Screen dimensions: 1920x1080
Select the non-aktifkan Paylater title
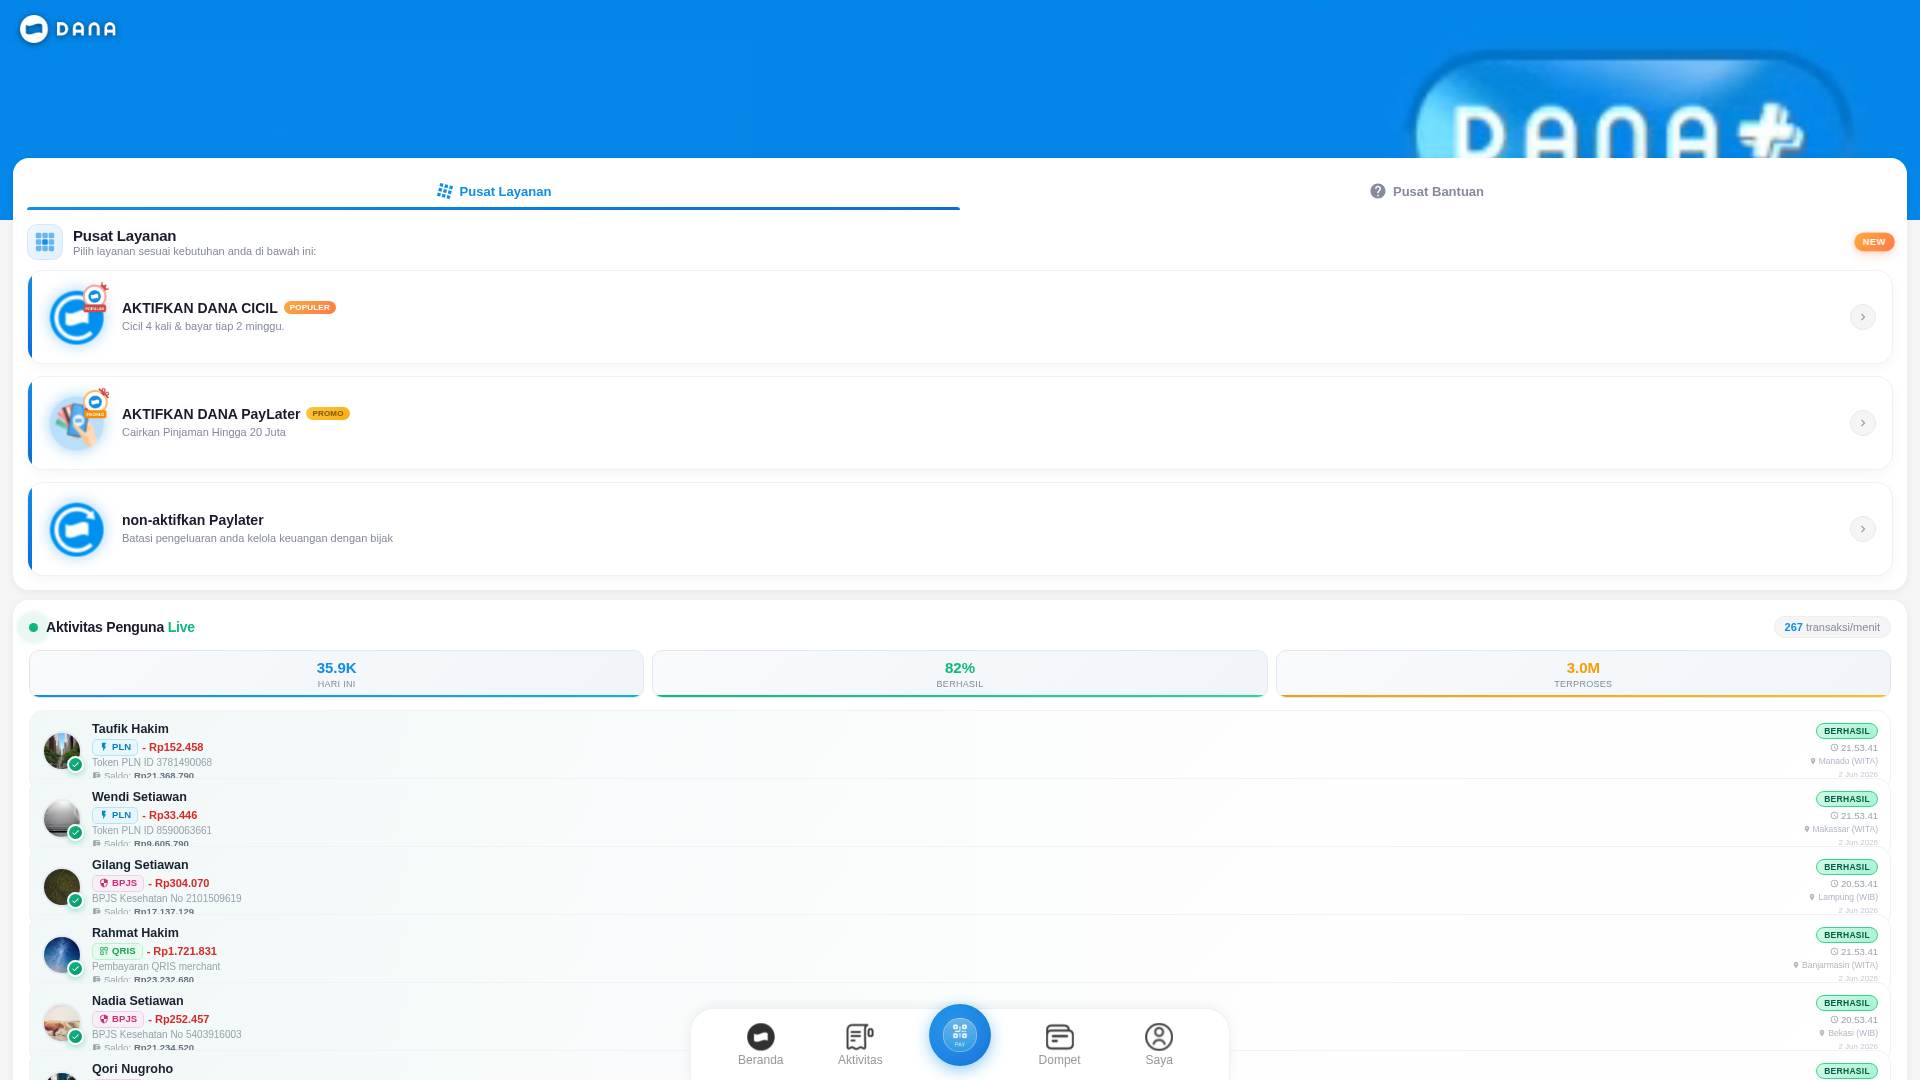[x=193, y=520]
